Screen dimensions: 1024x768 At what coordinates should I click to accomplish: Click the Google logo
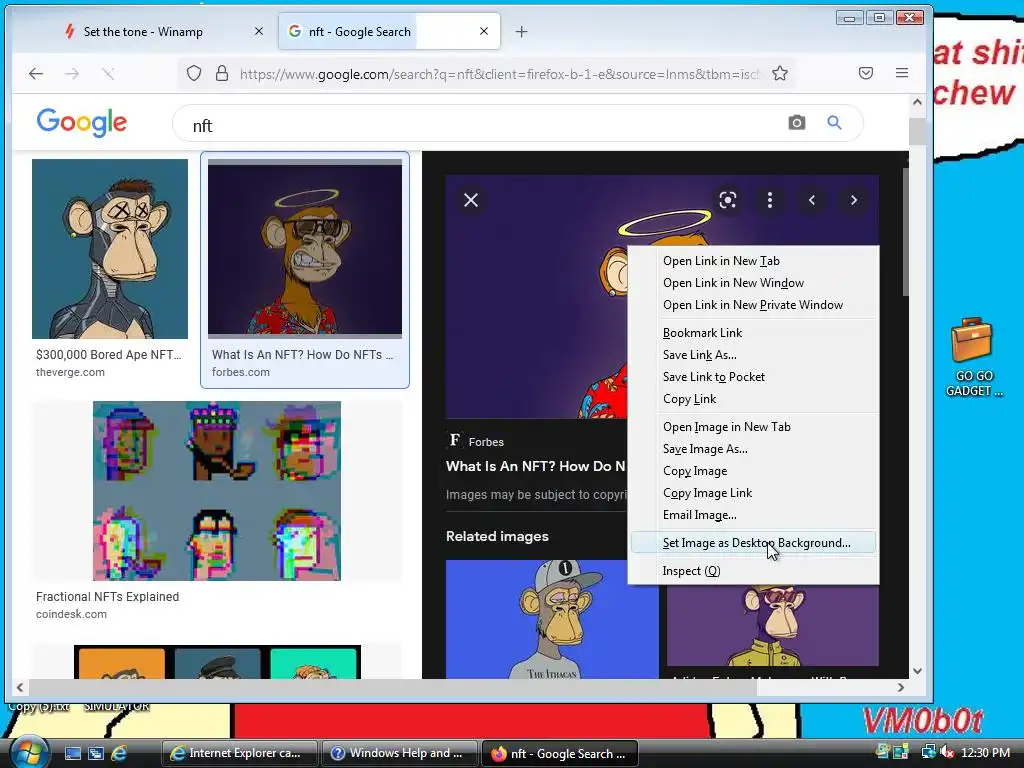(x=82, y=122)
